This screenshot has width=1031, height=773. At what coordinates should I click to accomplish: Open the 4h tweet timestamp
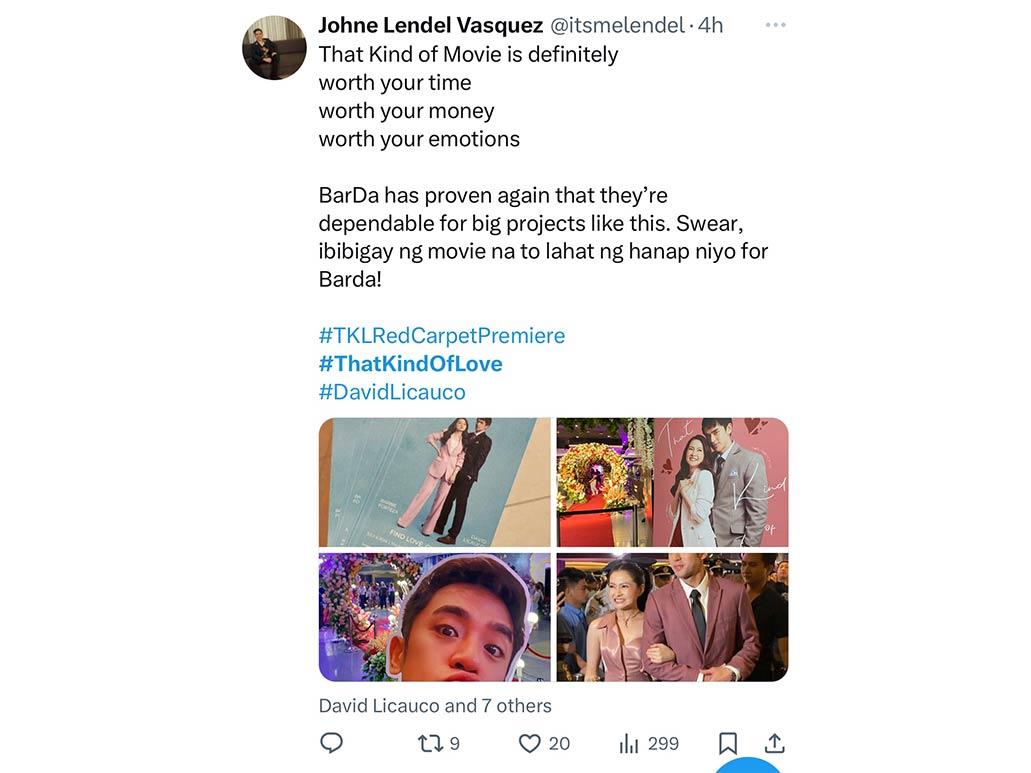point(710,25)
